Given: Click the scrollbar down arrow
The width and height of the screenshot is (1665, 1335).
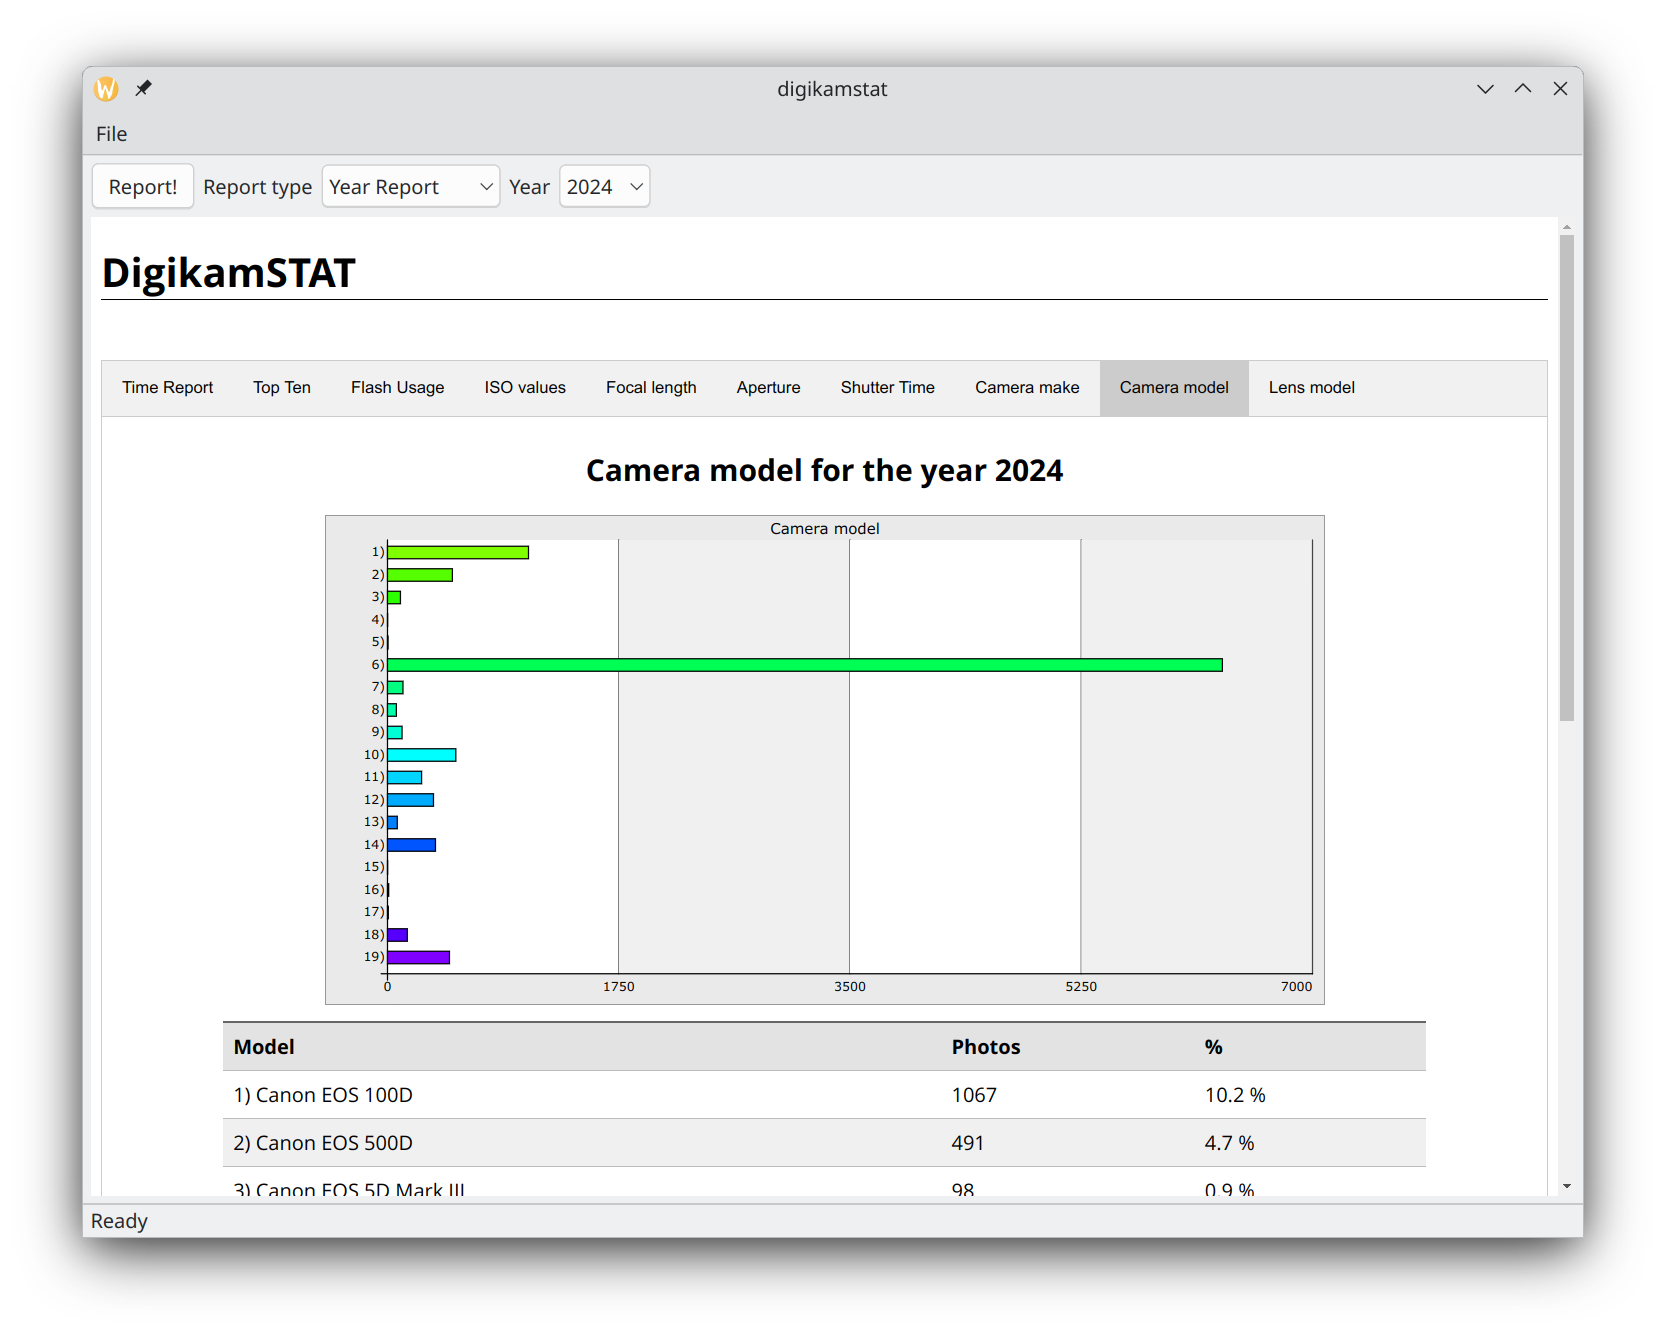Looking at the screenshot, I should pos(1567,1186).
